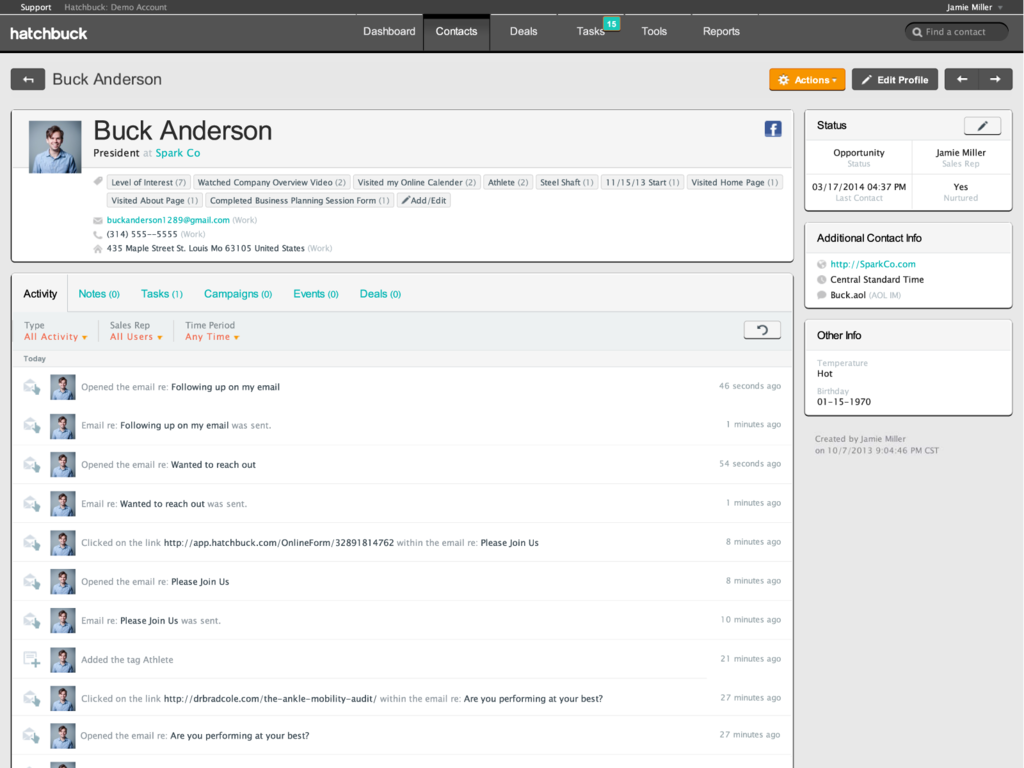Expand the All Activity type filter
The height and width of the screenshot is (768, 1024).
click(x=56, y=337)
